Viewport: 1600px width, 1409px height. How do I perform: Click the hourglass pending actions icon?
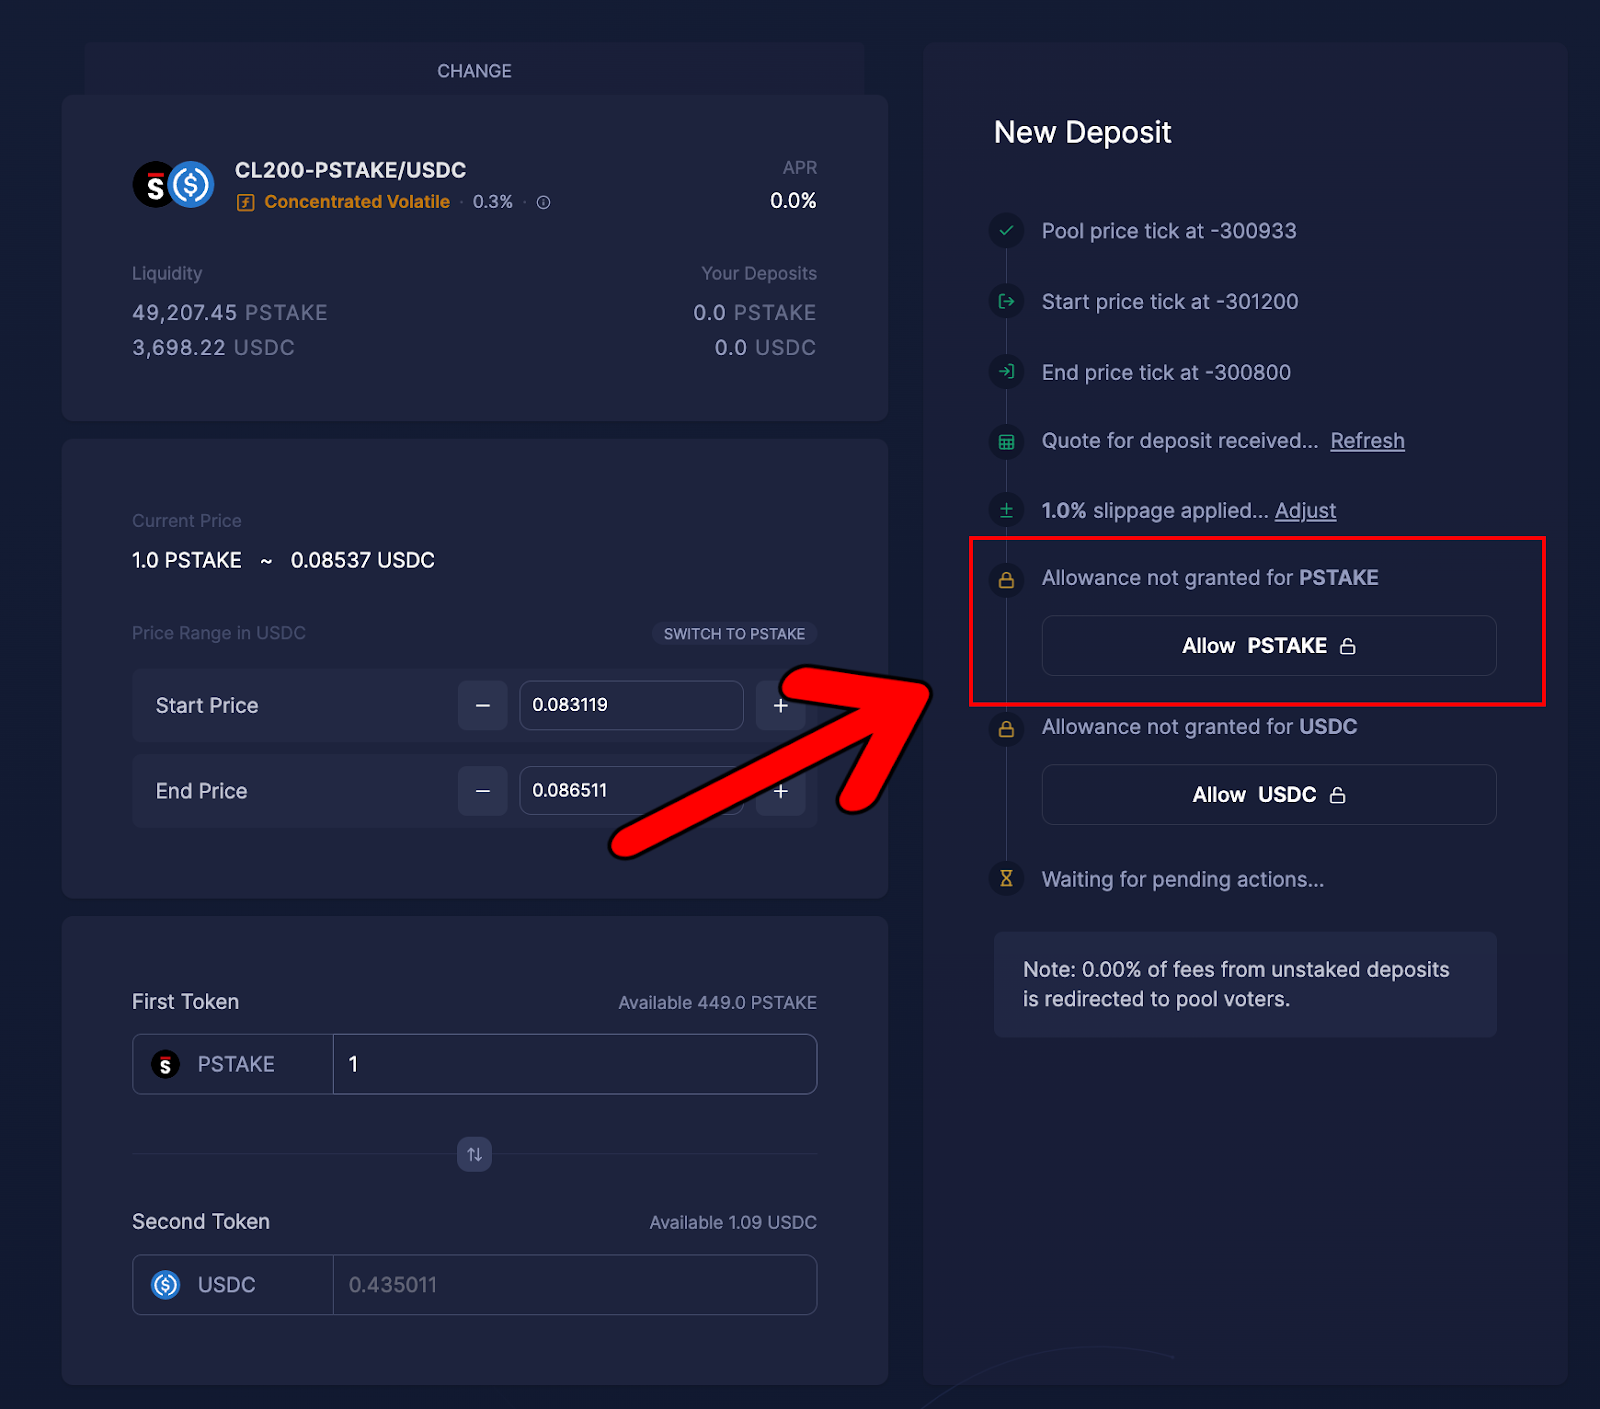pyautogui.click(x=1006, y=878)
